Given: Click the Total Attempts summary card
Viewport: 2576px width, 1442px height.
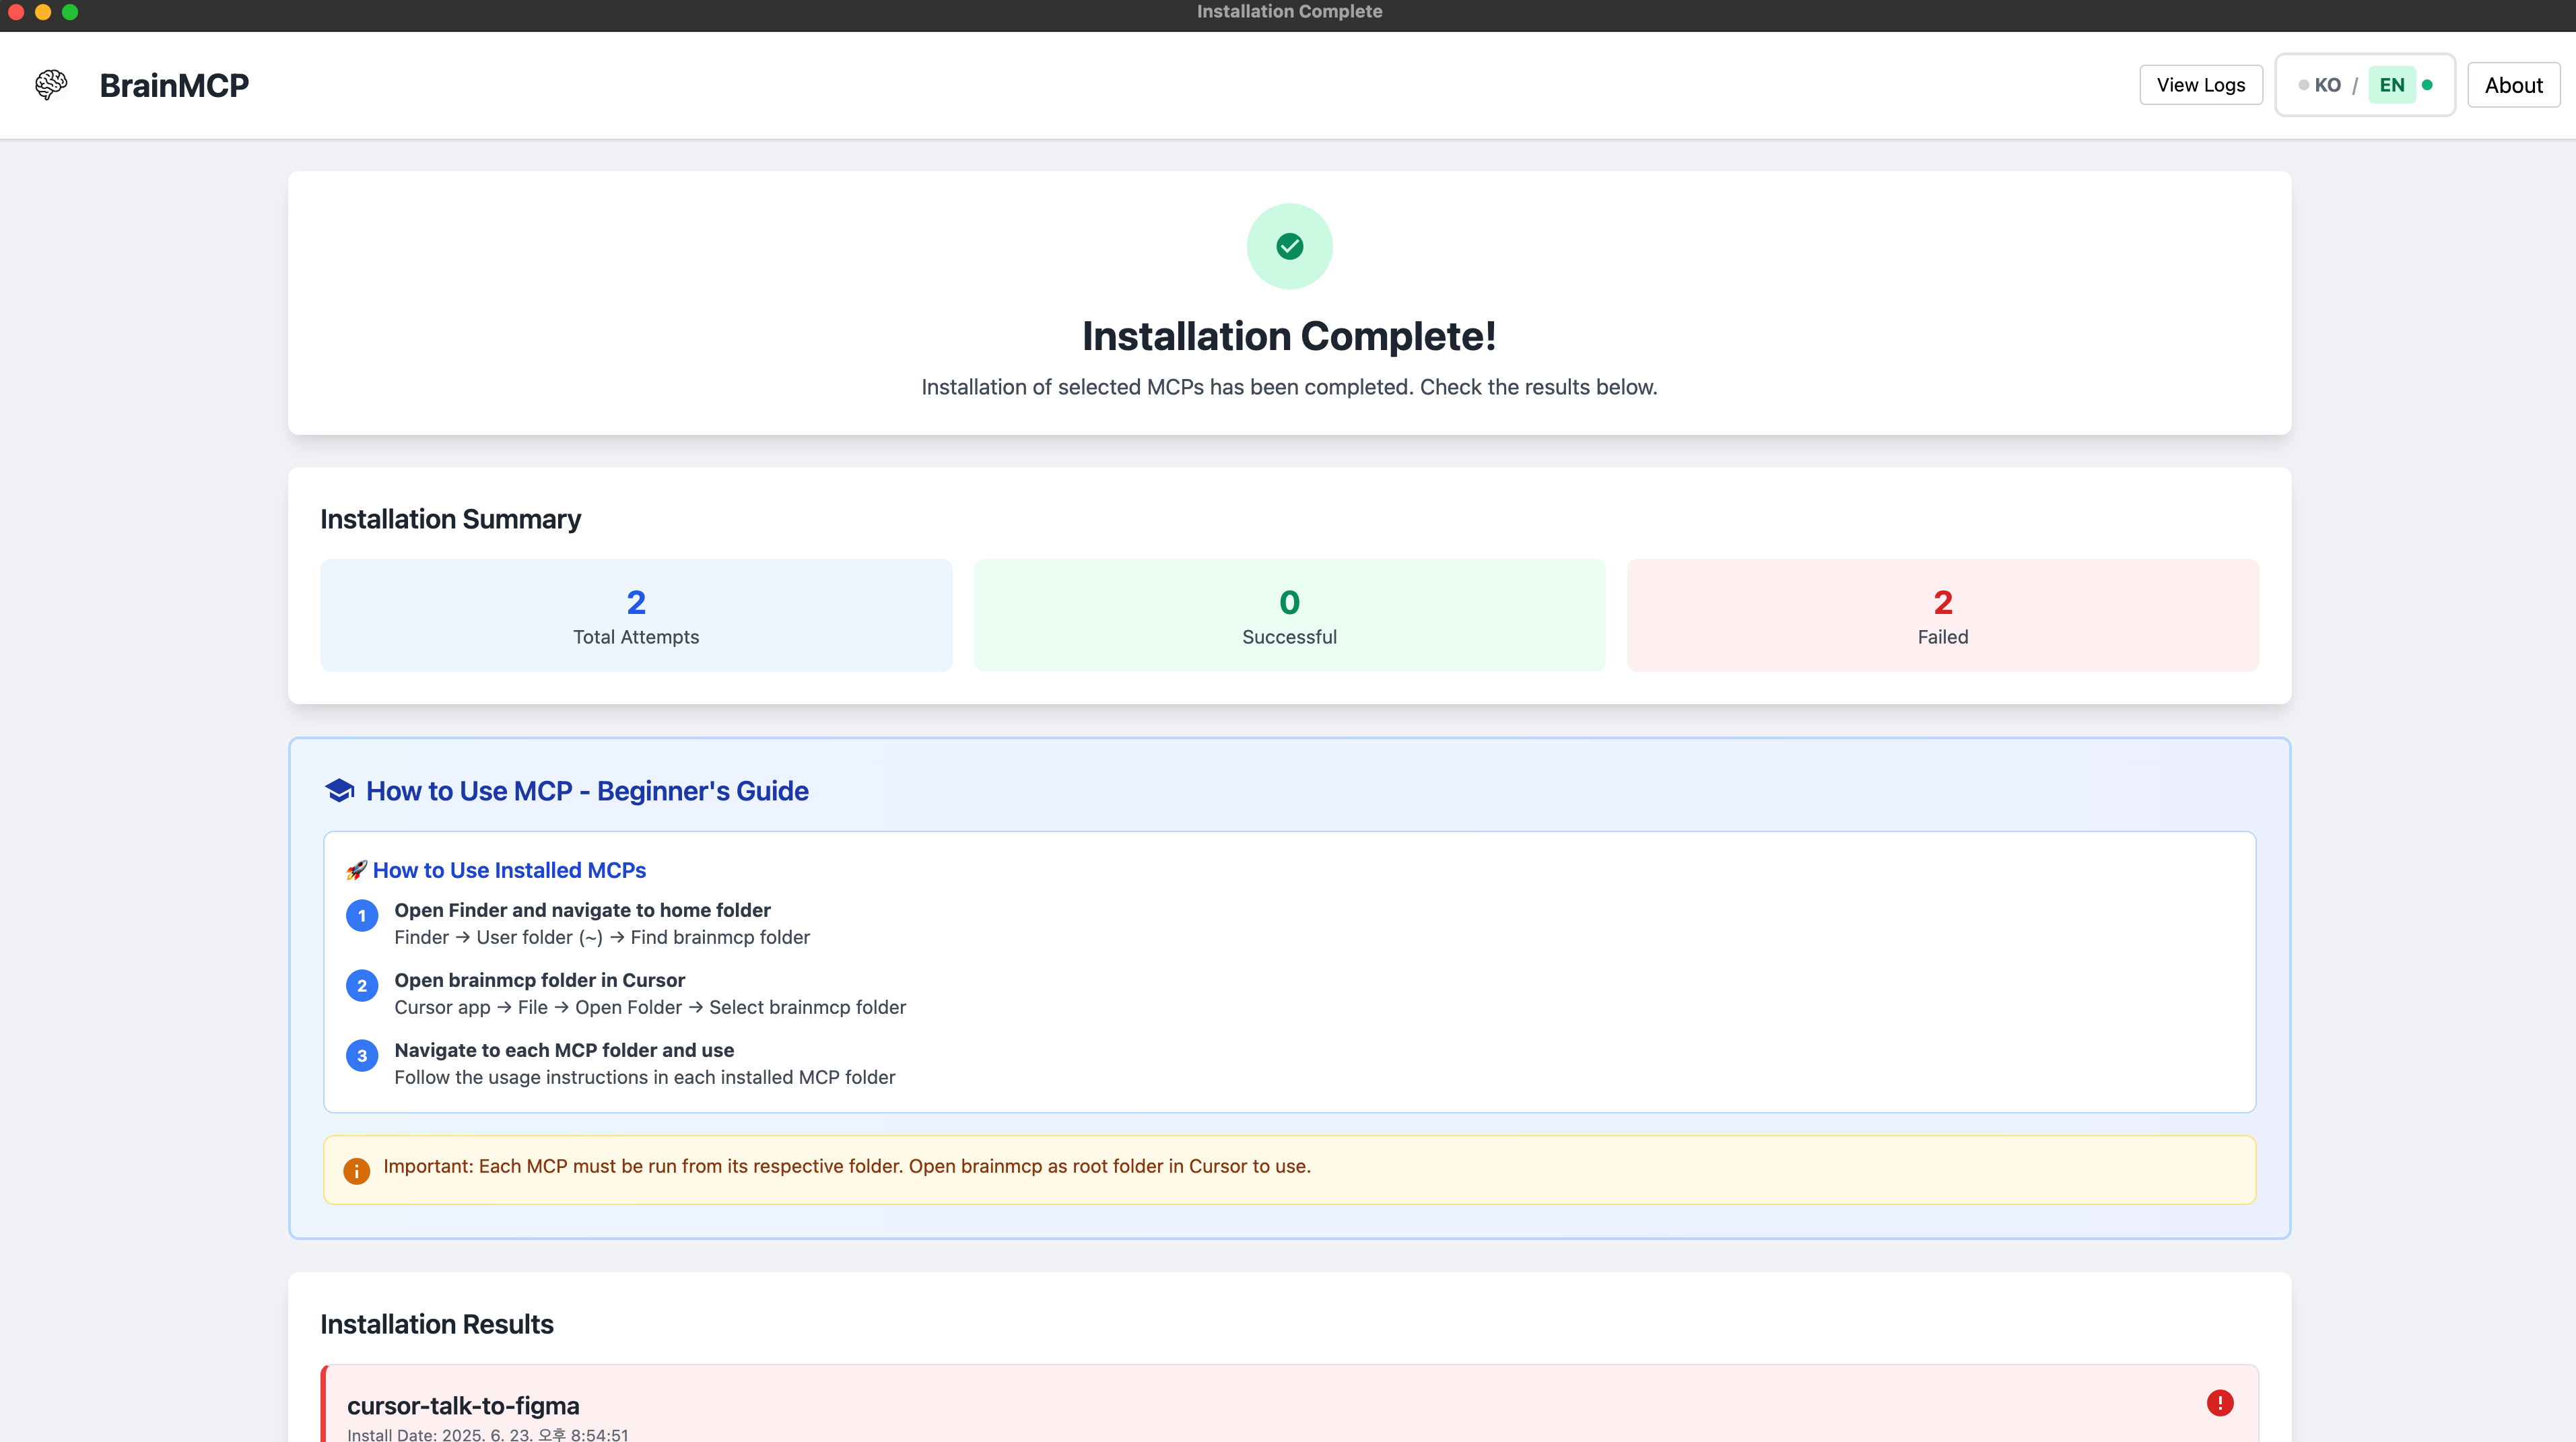Looking at the screenshot, I should click(x=636, y=615).
